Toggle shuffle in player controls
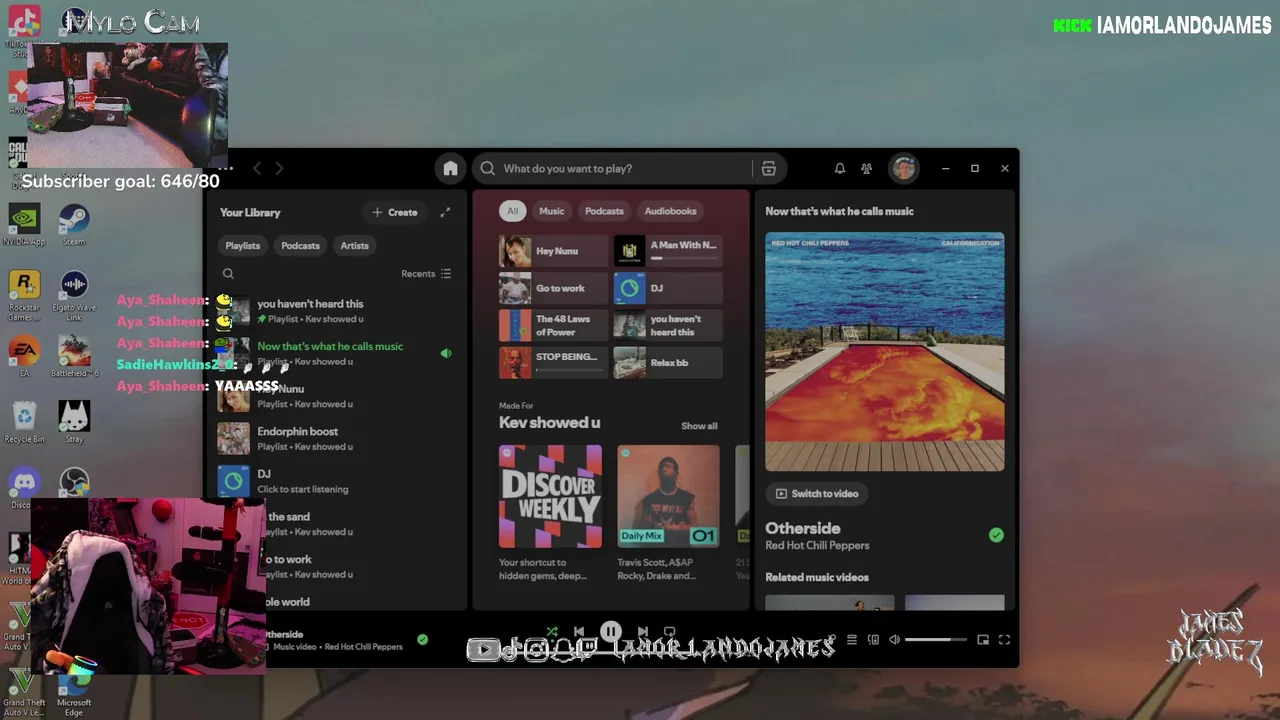This screenshot has height=720, width=1280. coord(551,632)
